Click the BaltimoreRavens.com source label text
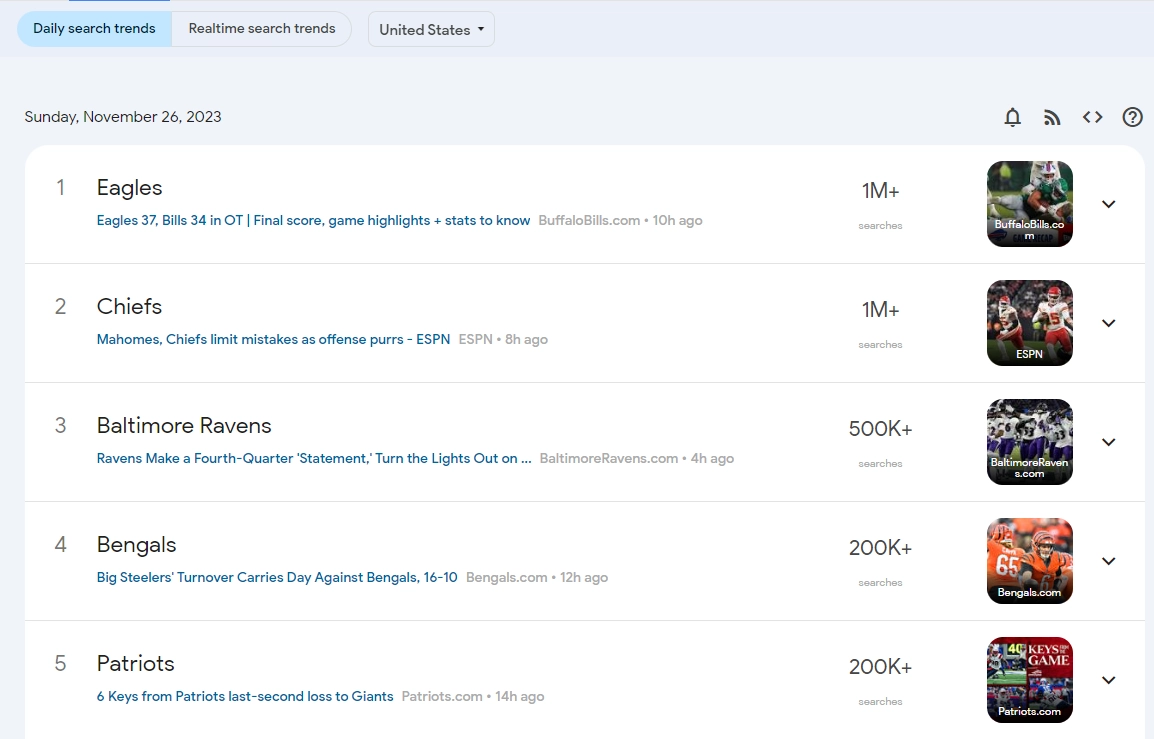1154x739 pixels. pyautogui.click(x=609, y=459)
